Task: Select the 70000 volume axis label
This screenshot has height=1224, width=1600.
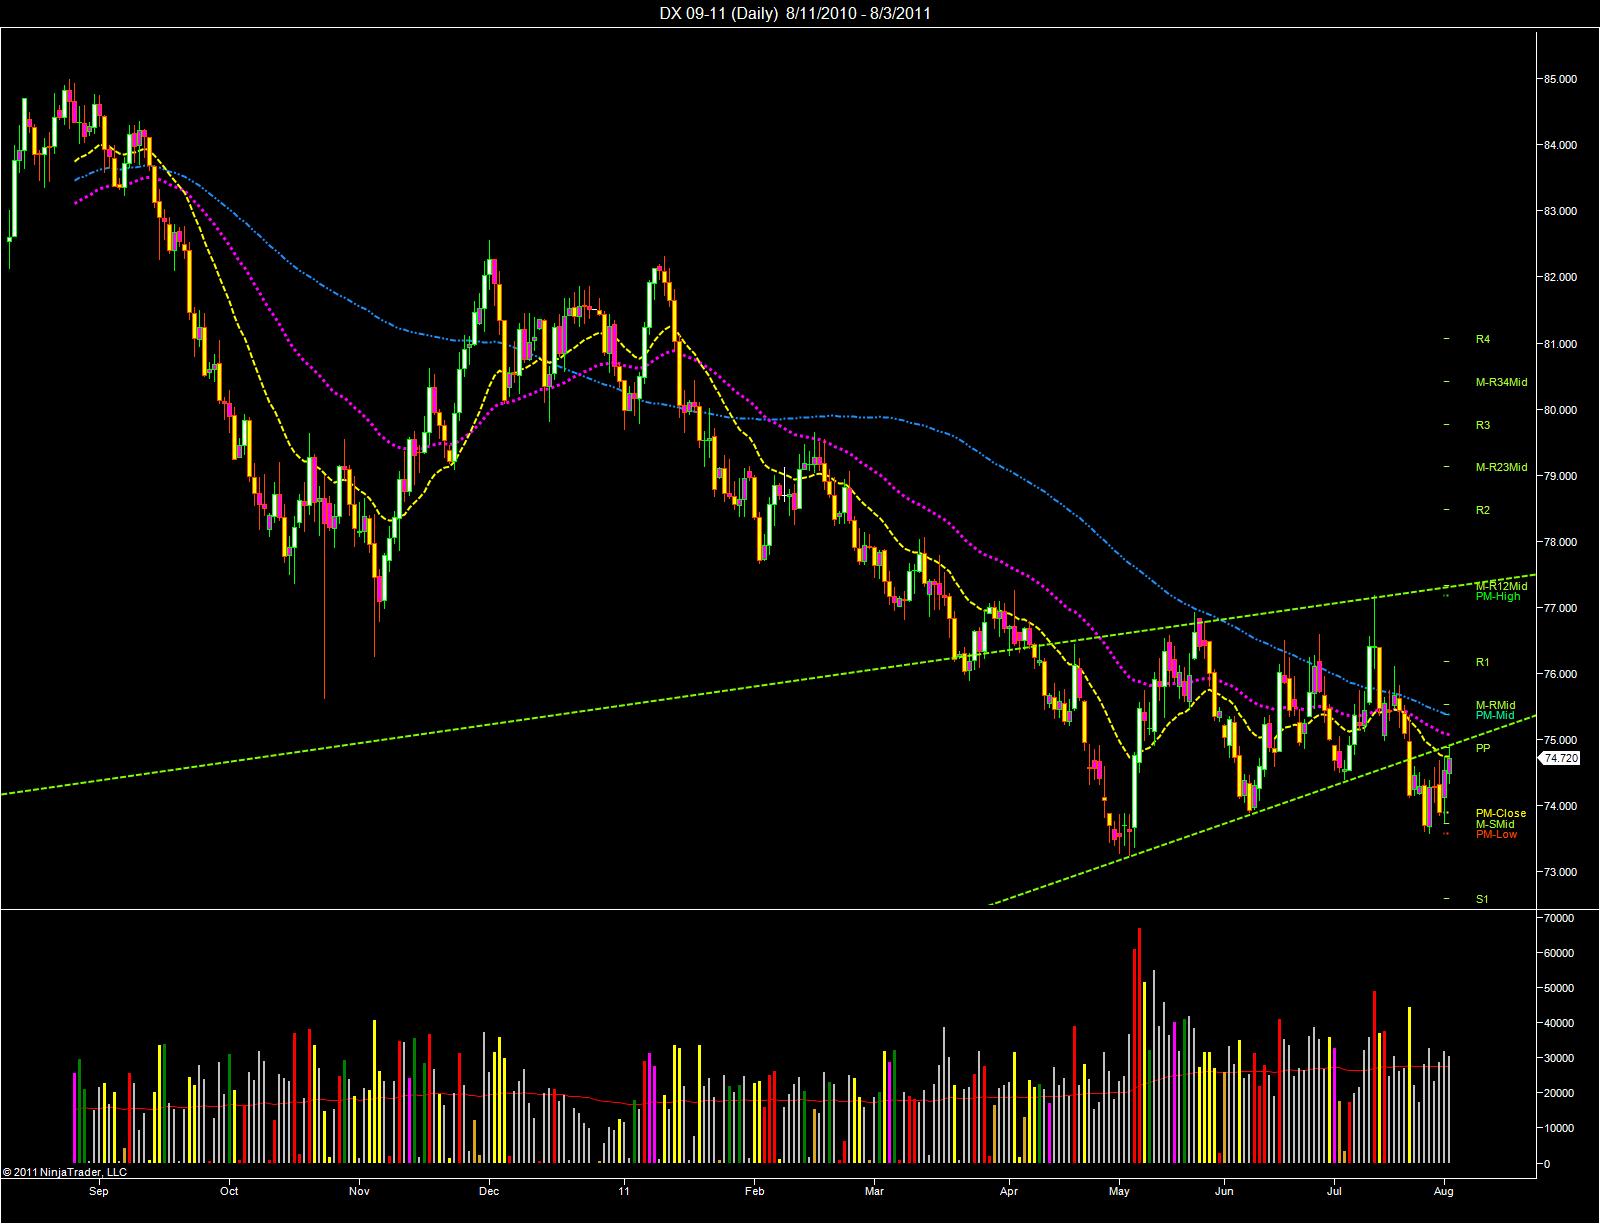Action: (x=1560, y=918)
